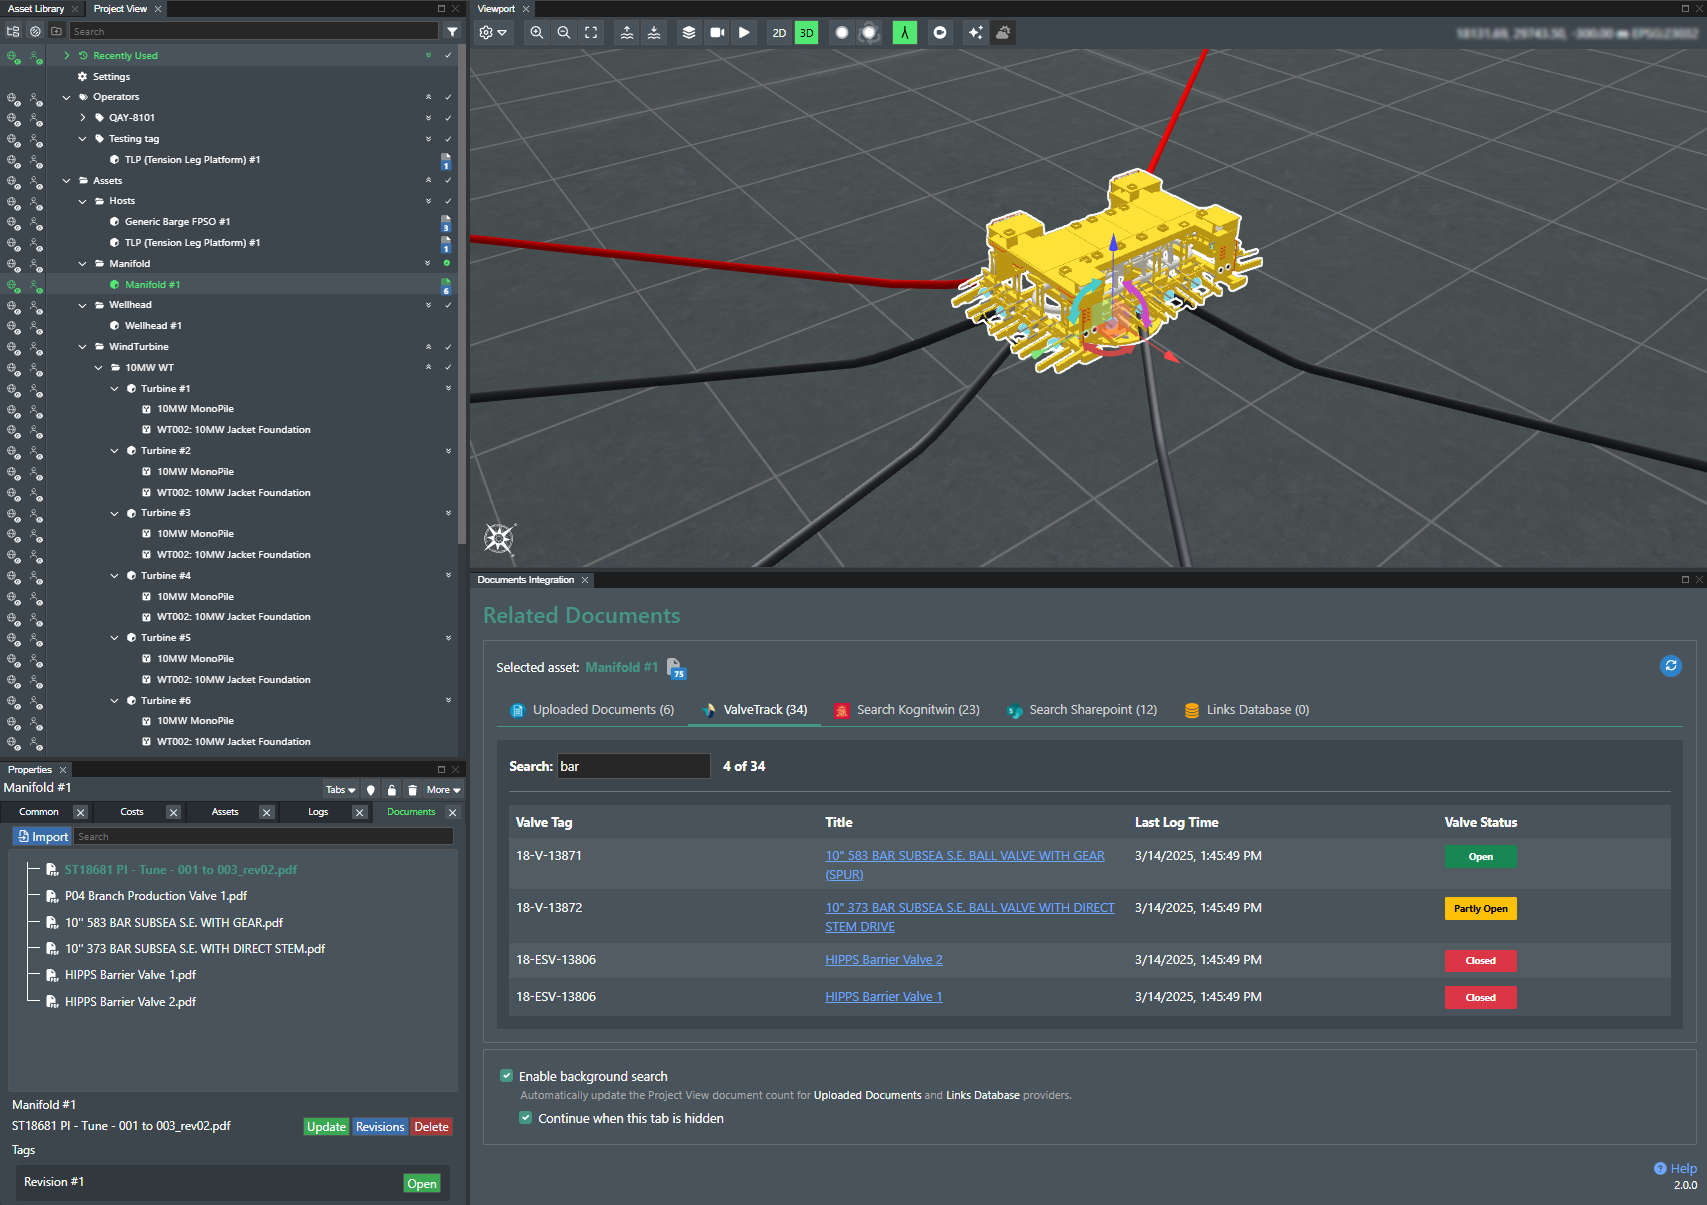Open the Costs tab in Properties panel
The image size is (1707, 1205).
[131, 812]
